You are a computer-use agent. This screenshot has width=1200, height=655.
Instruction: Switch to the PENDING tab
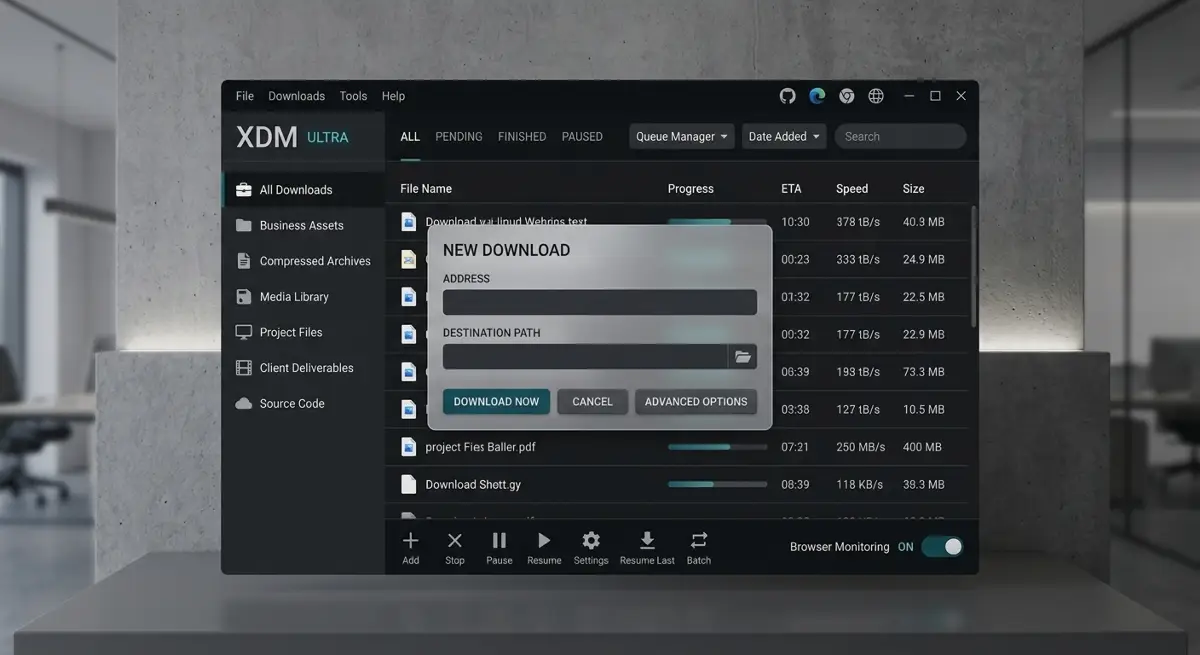pyautogui.click(x=459, y=137)
